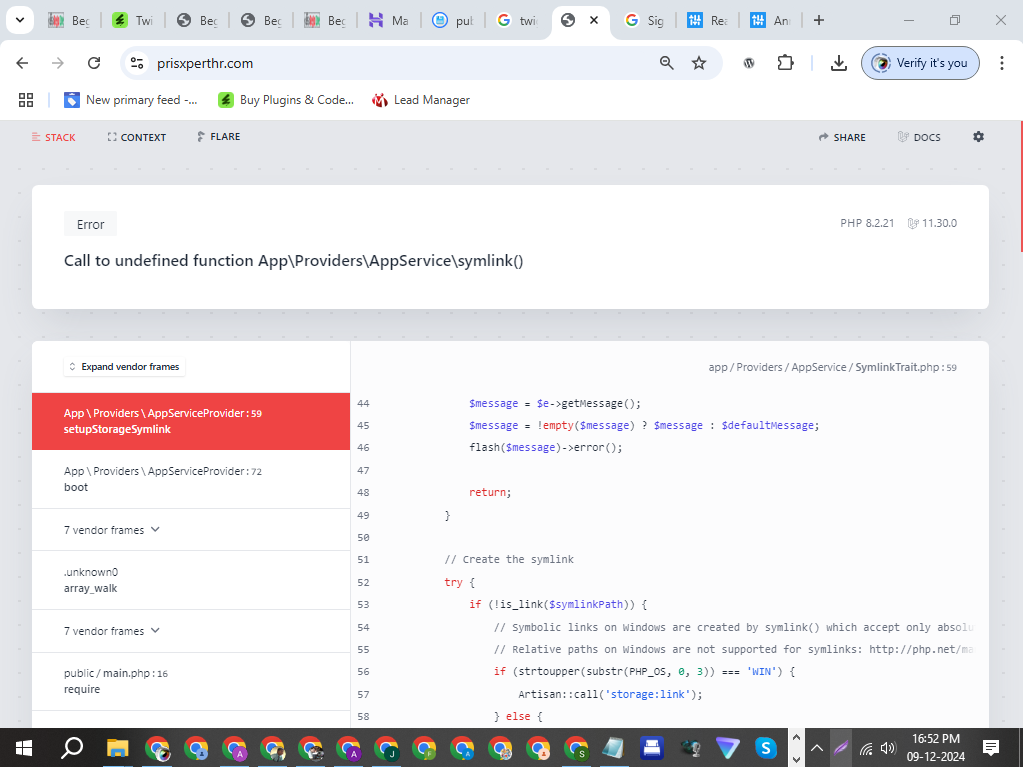Click the Verify it's you button
This screenshot has width=1023, height=767.
tap(920, 63)
